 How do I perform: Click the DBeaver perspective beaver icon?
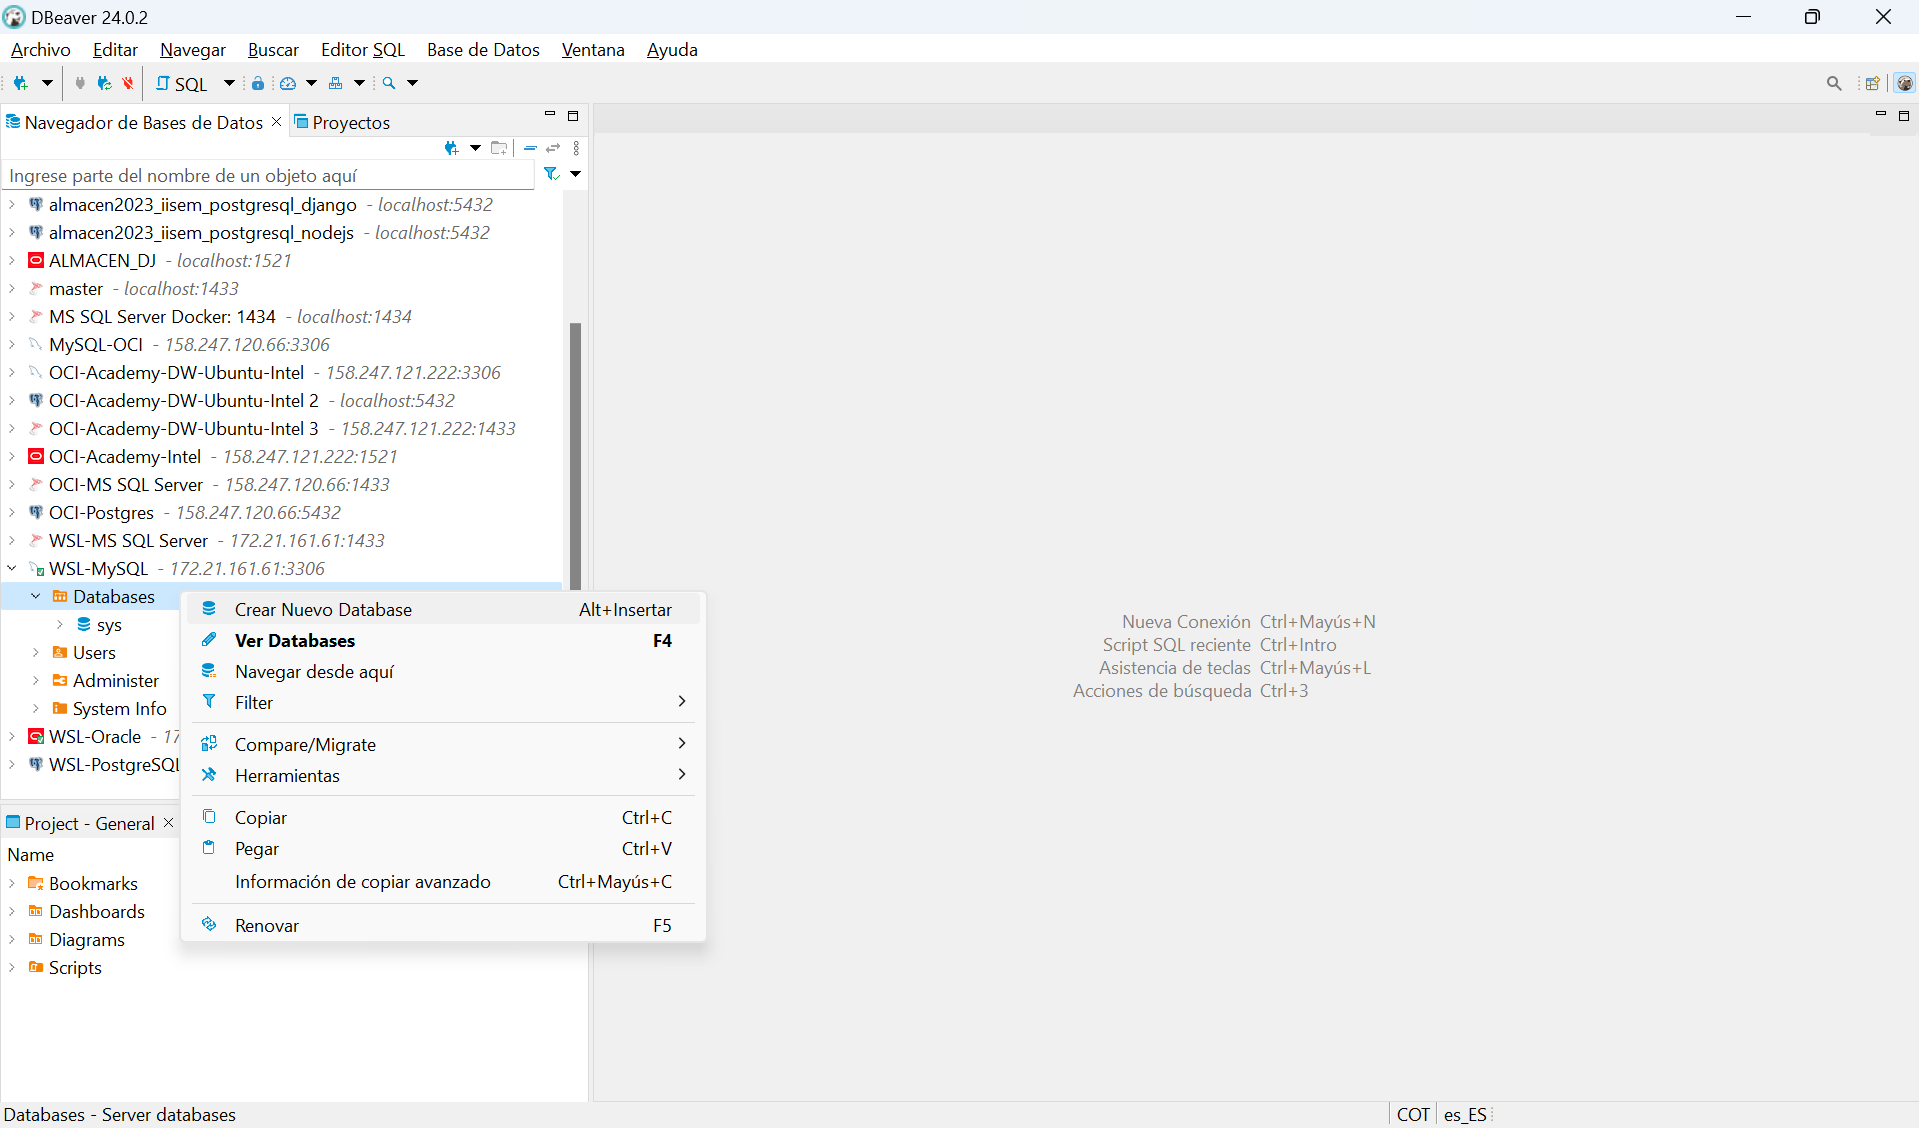coord(1905,84)
